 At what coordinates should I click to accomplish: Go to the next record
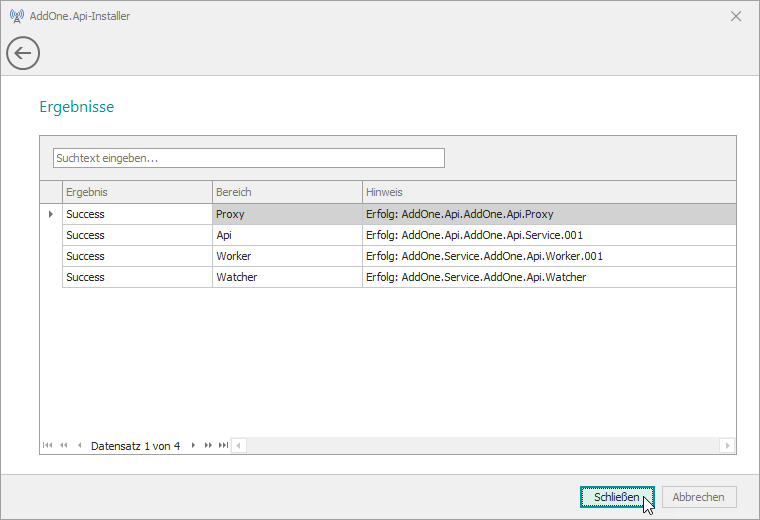(193, 445)
